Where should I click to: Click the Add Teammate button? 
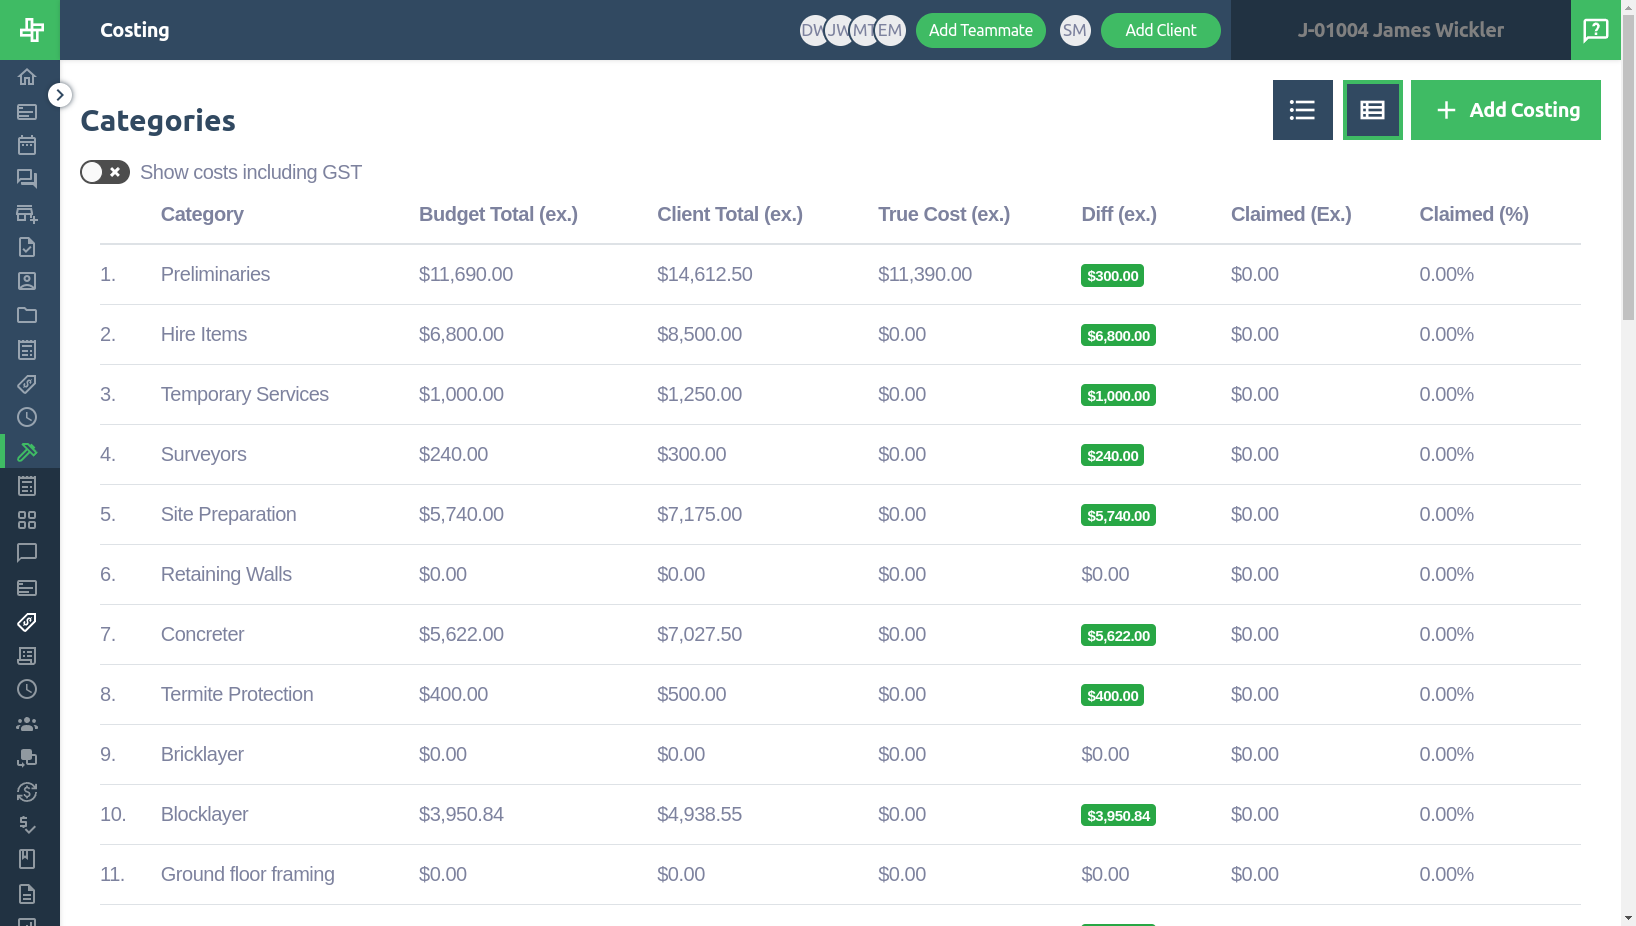[x=980, y=30]
